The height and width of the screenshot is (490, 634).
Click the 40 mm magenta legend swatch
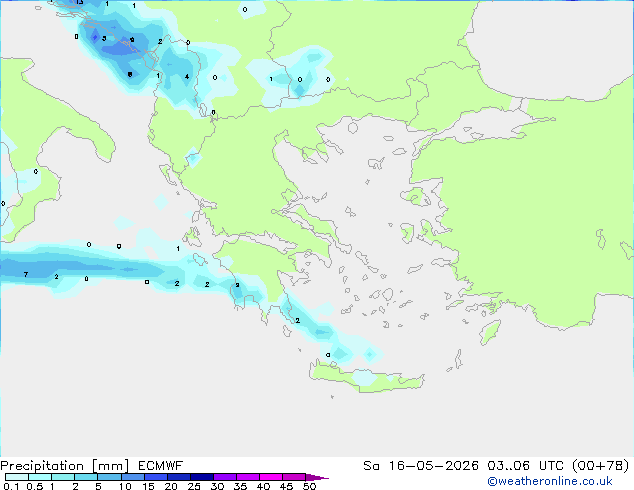tap(271, 477)
